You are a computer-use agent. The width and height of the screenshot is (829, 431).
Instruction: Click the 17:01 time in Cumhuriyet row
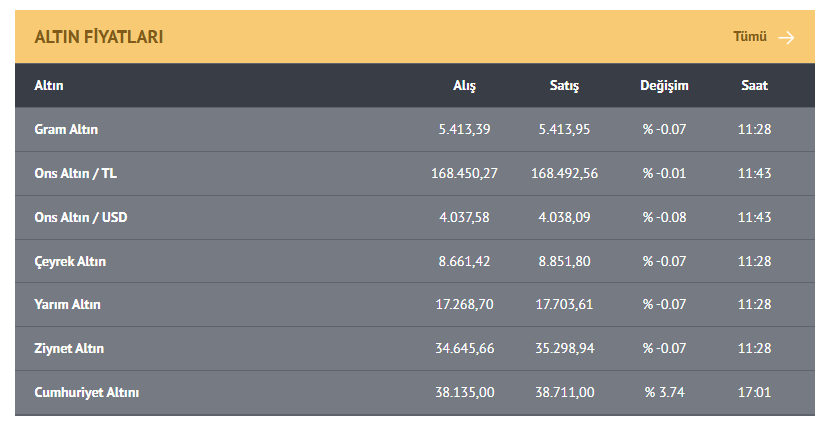(754, 393)
